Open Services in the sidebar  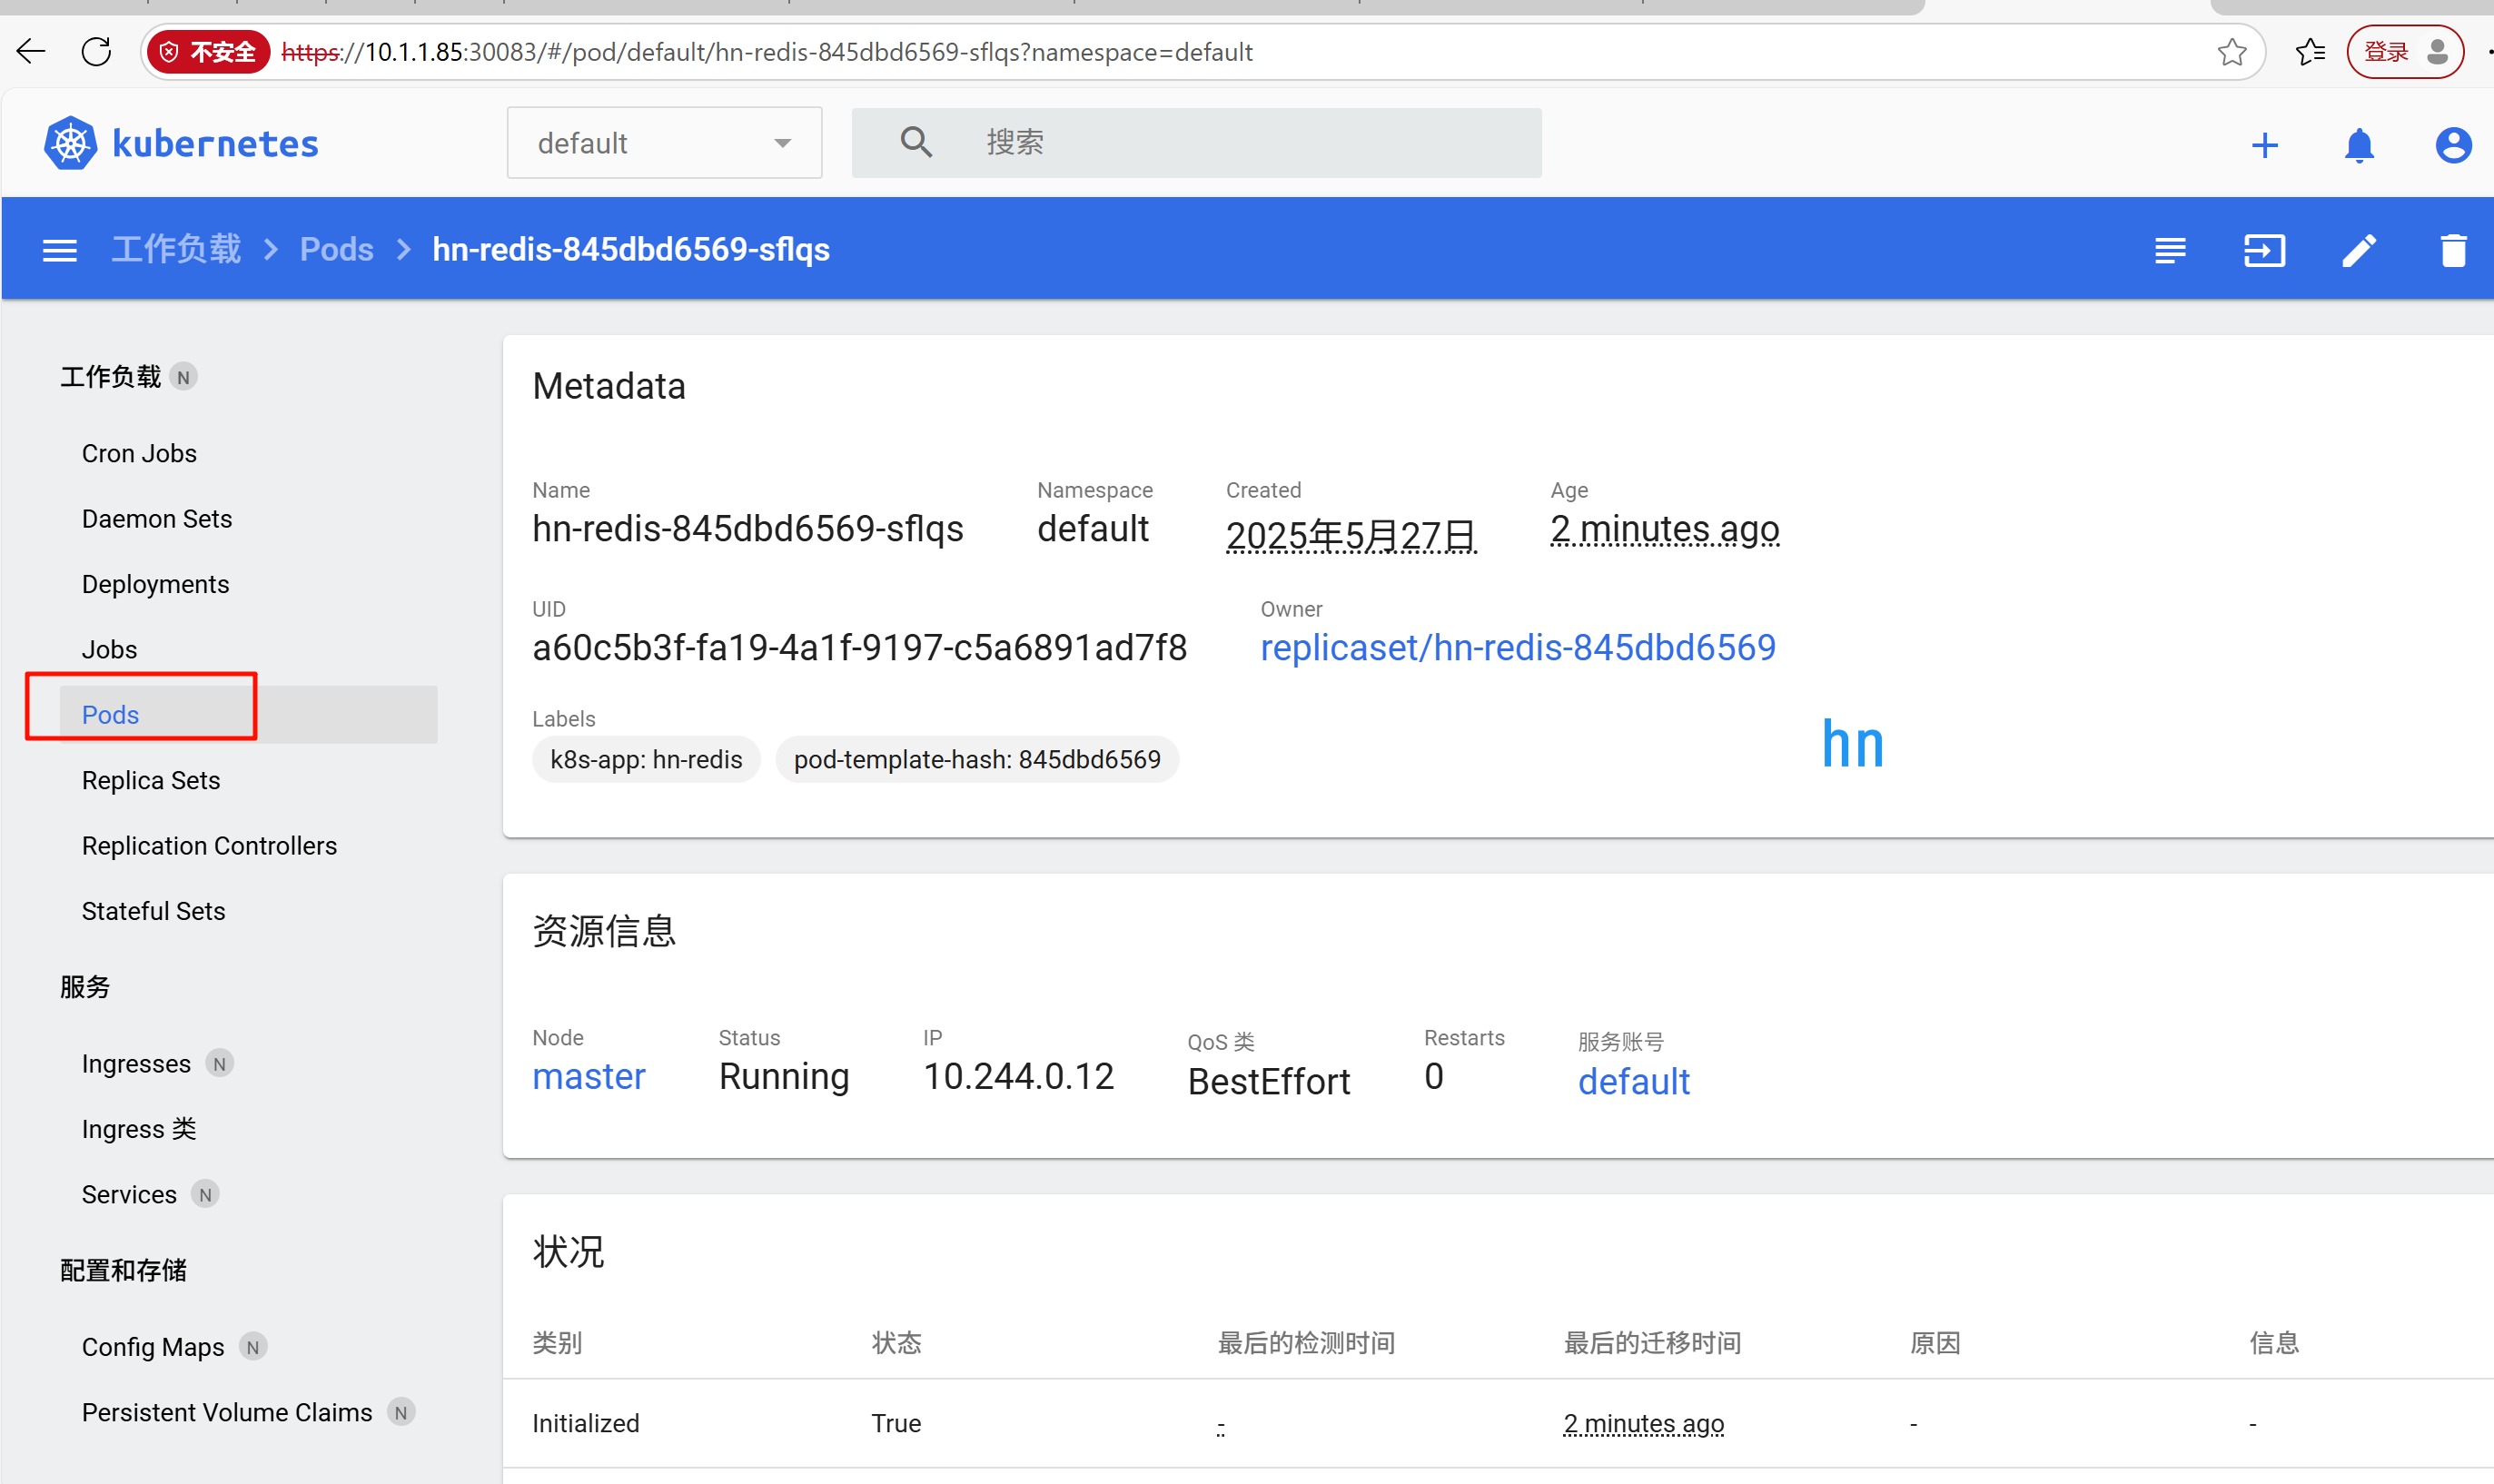129,1194
